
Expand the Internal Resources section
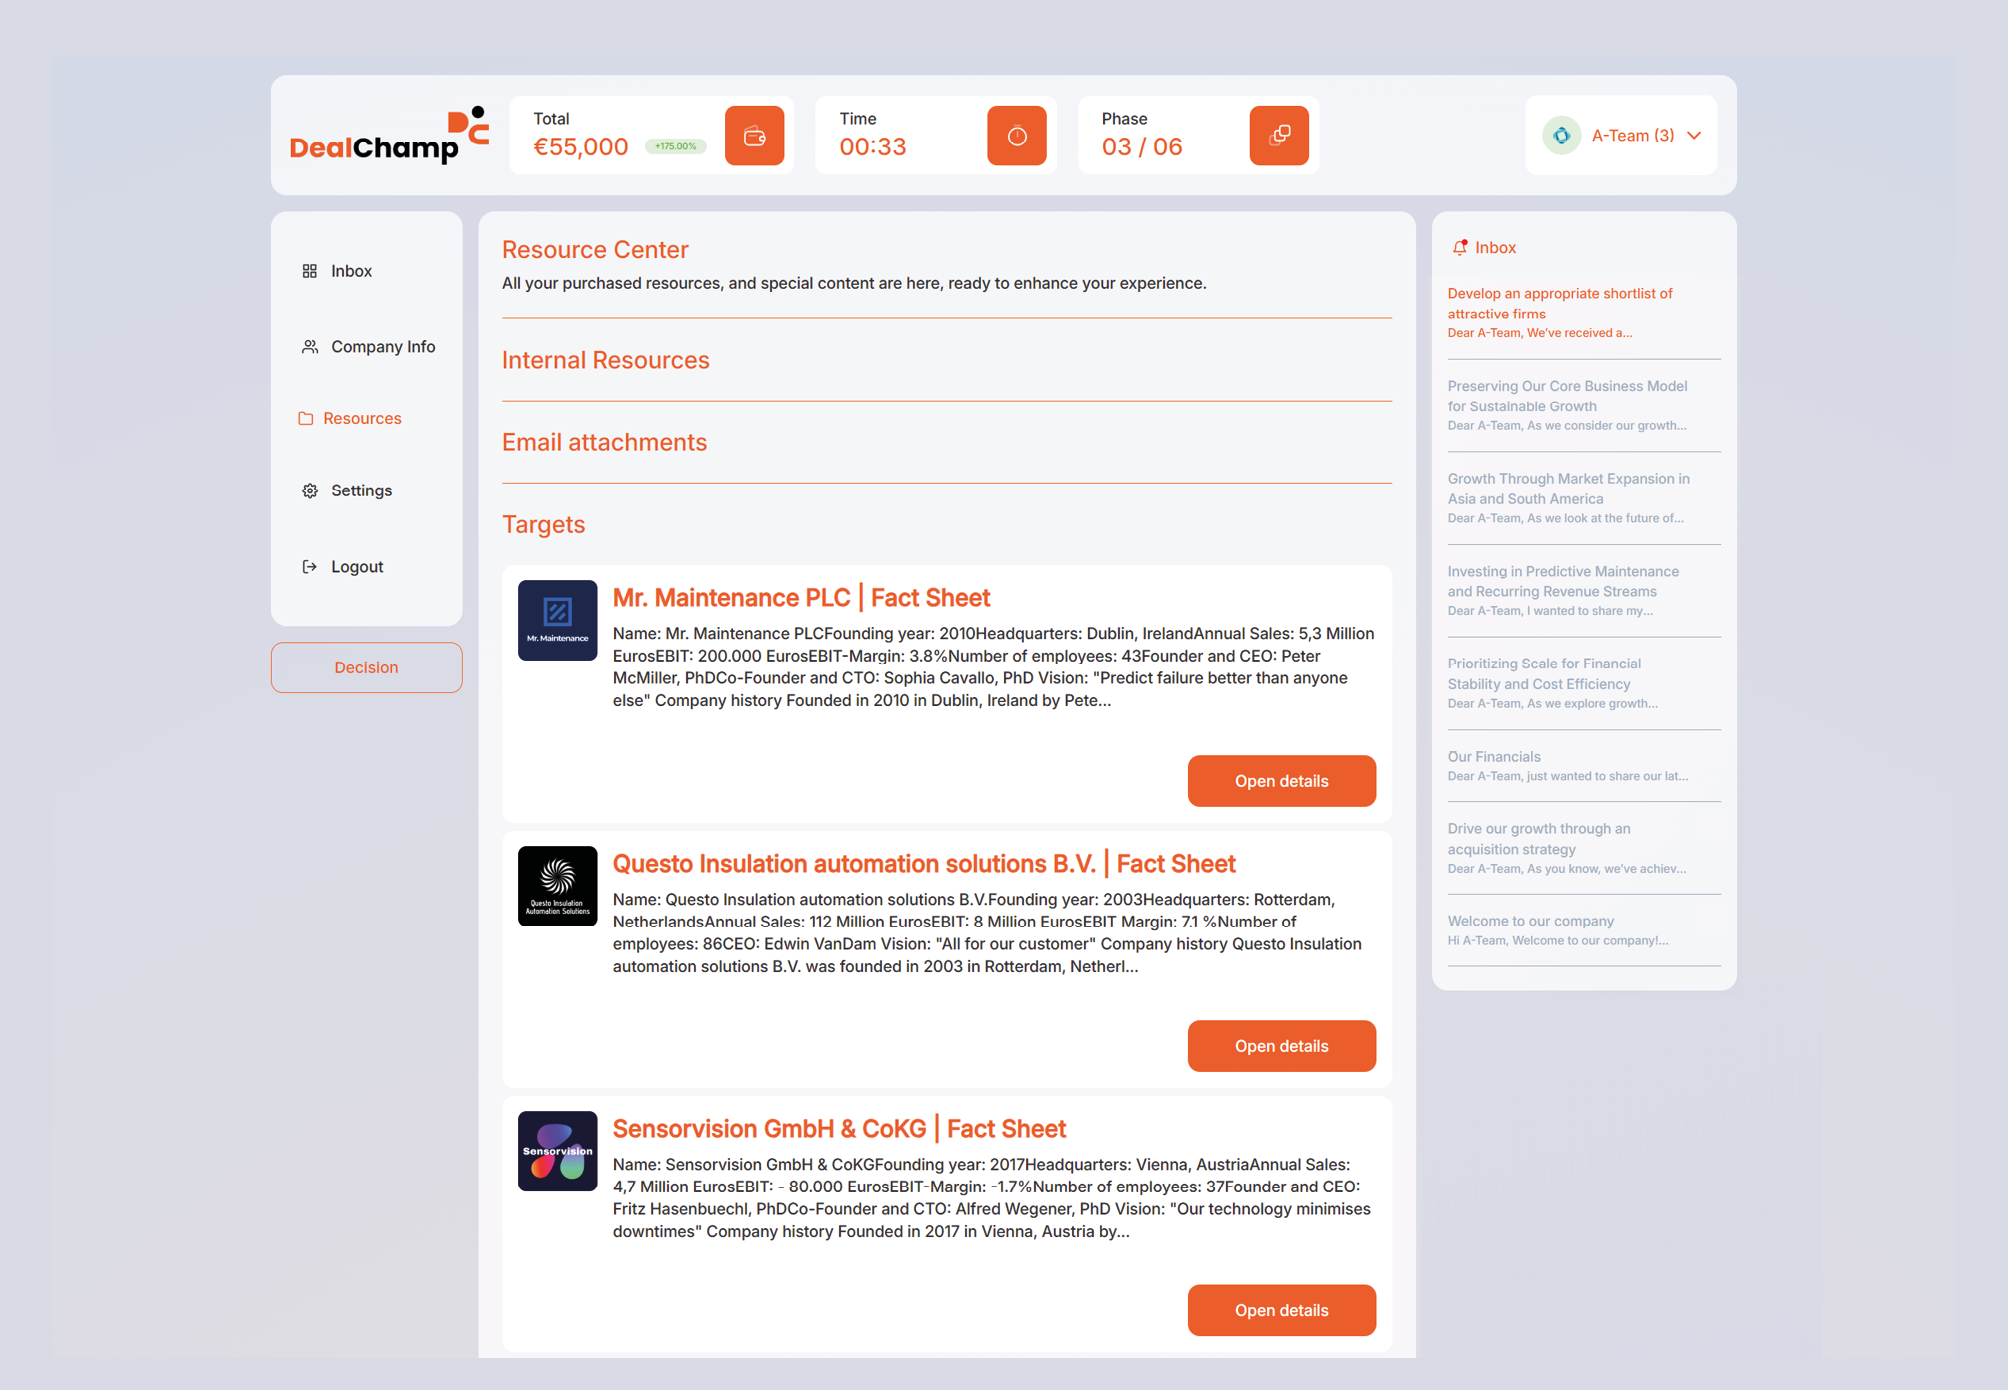point(605,360)
